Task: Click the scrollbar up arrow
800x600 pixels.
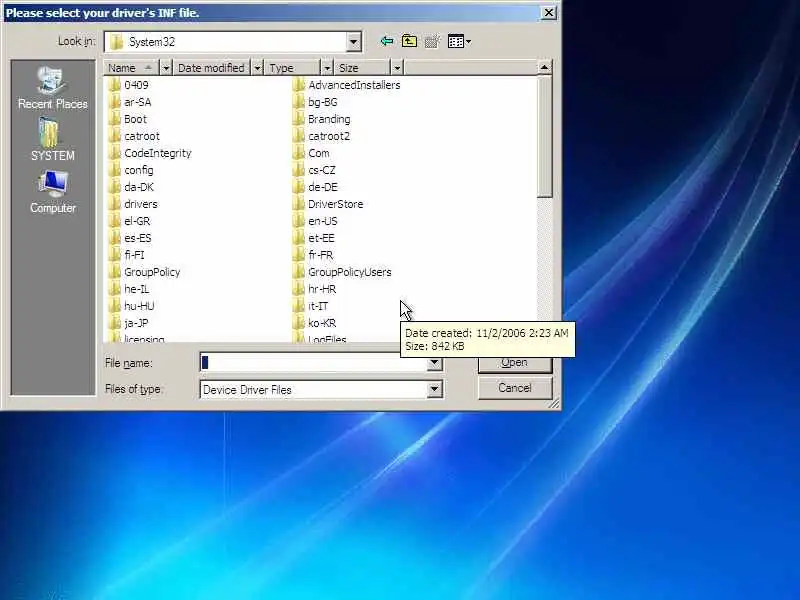Action: point(545,68)
